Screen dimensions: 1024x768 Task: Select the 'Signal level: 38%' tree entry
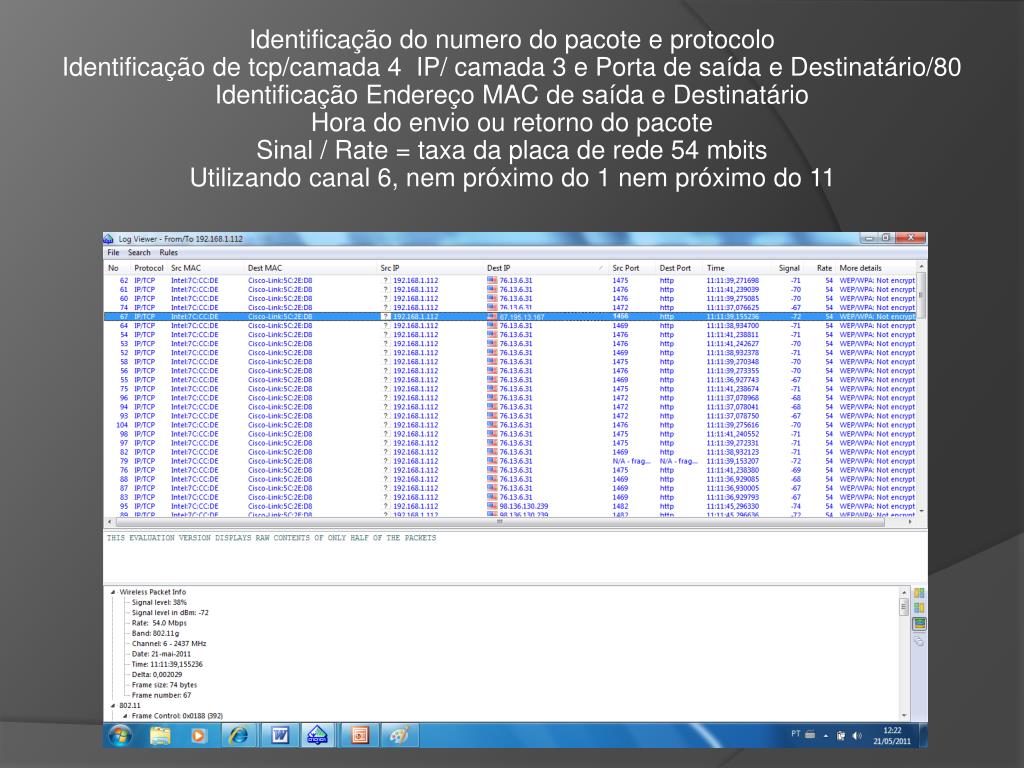click(159, 603)
